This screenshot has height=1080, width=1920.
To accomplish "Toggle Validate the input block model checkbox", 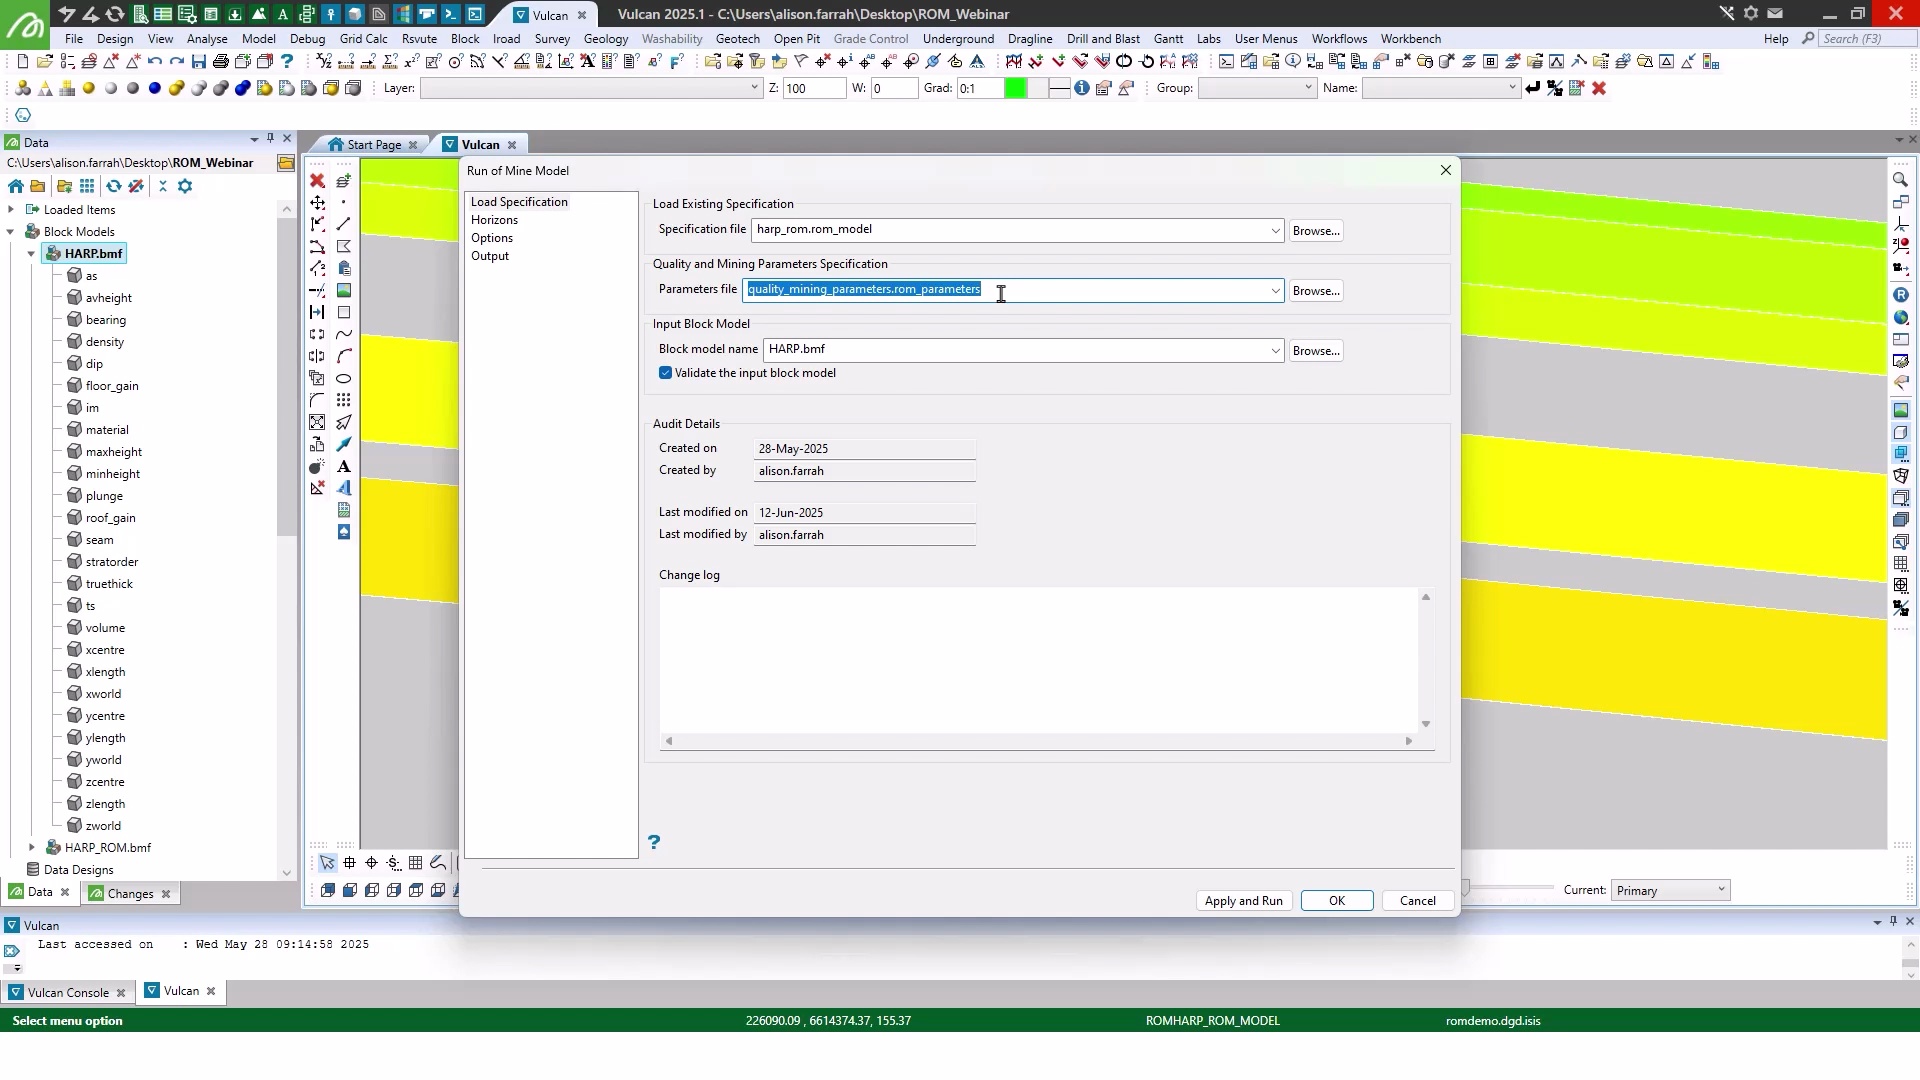I will tap(666, 373).
